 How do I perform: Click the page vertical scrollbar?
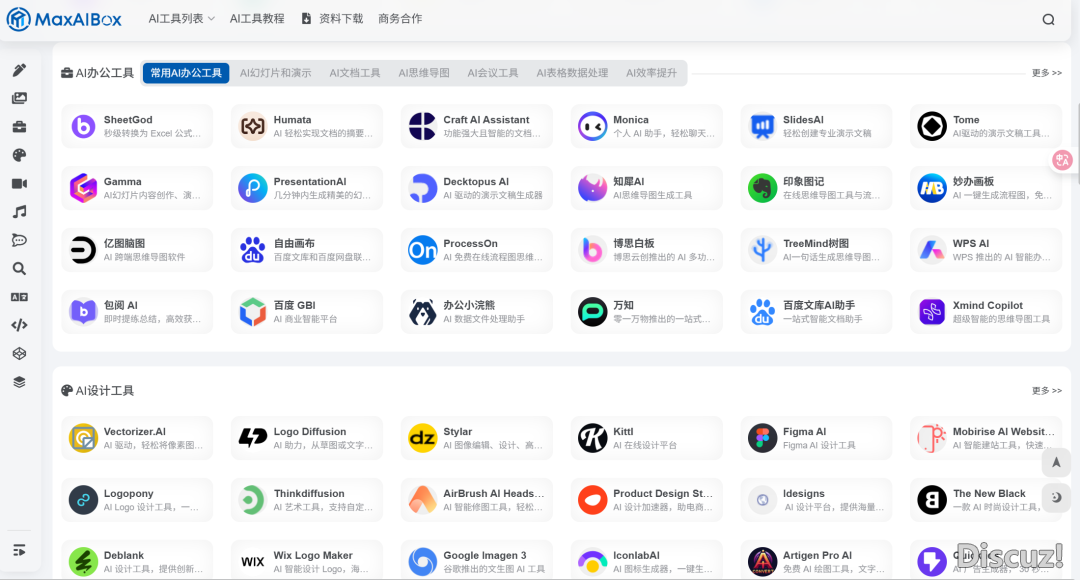click(x=1077, y=144)
